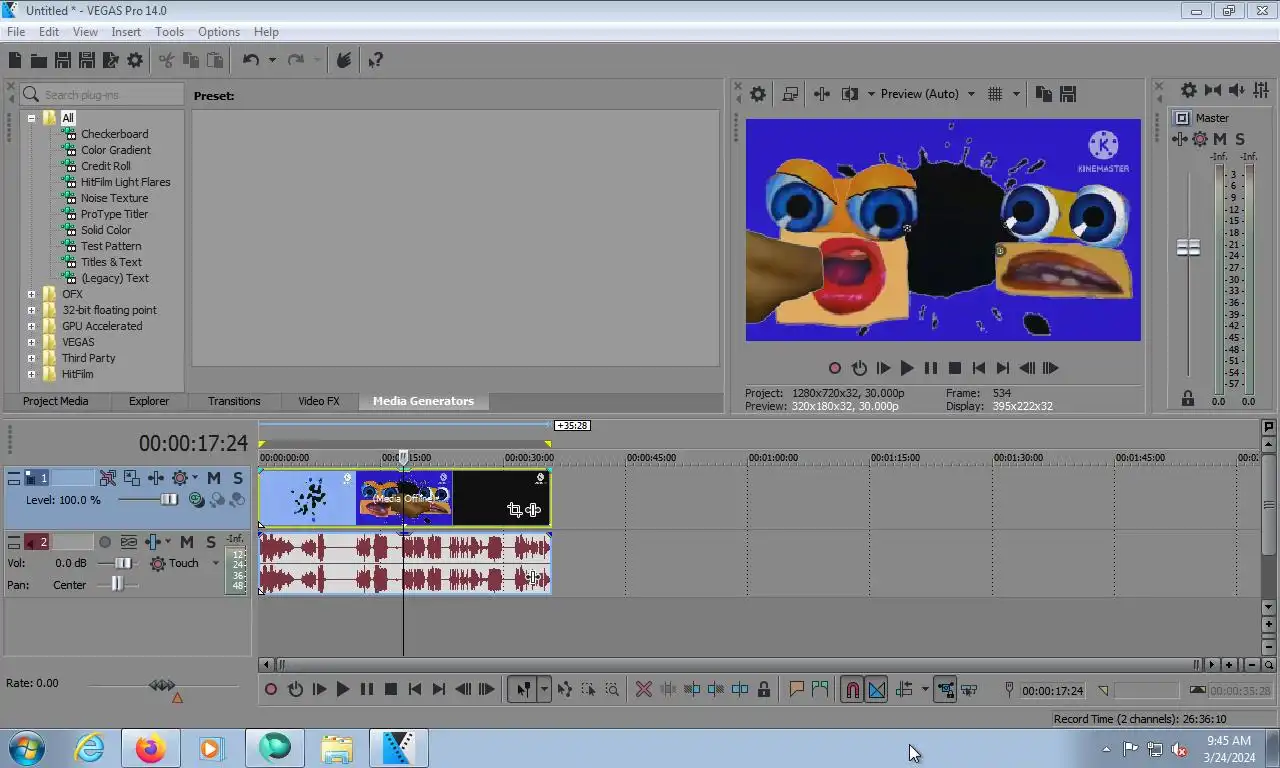Click the Render As icon

pos(110,61)
